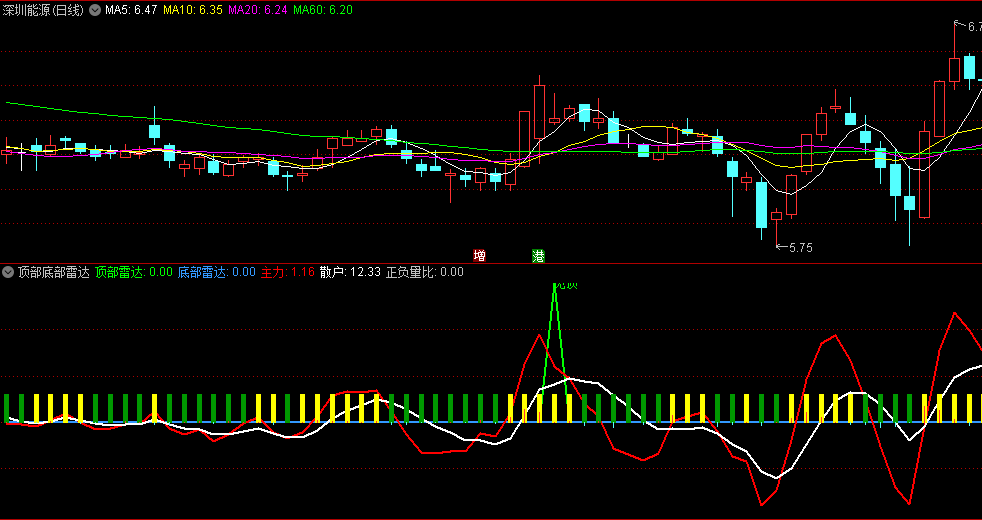Click the 散户: 12.33 value
The image size is (982, 520).
[350, 272]
